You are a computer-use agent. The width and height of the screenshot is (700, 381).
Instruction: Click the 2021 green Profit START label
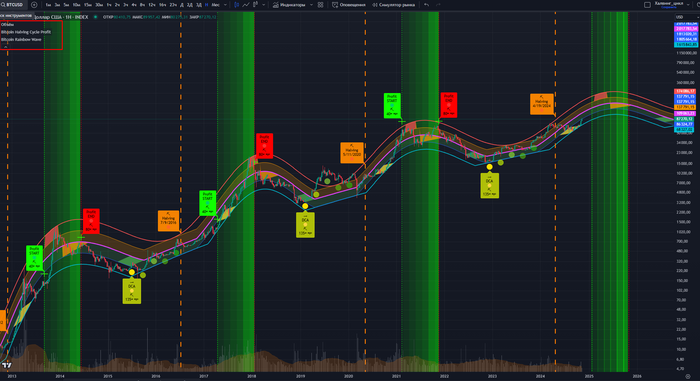click(x=392, y=105)
